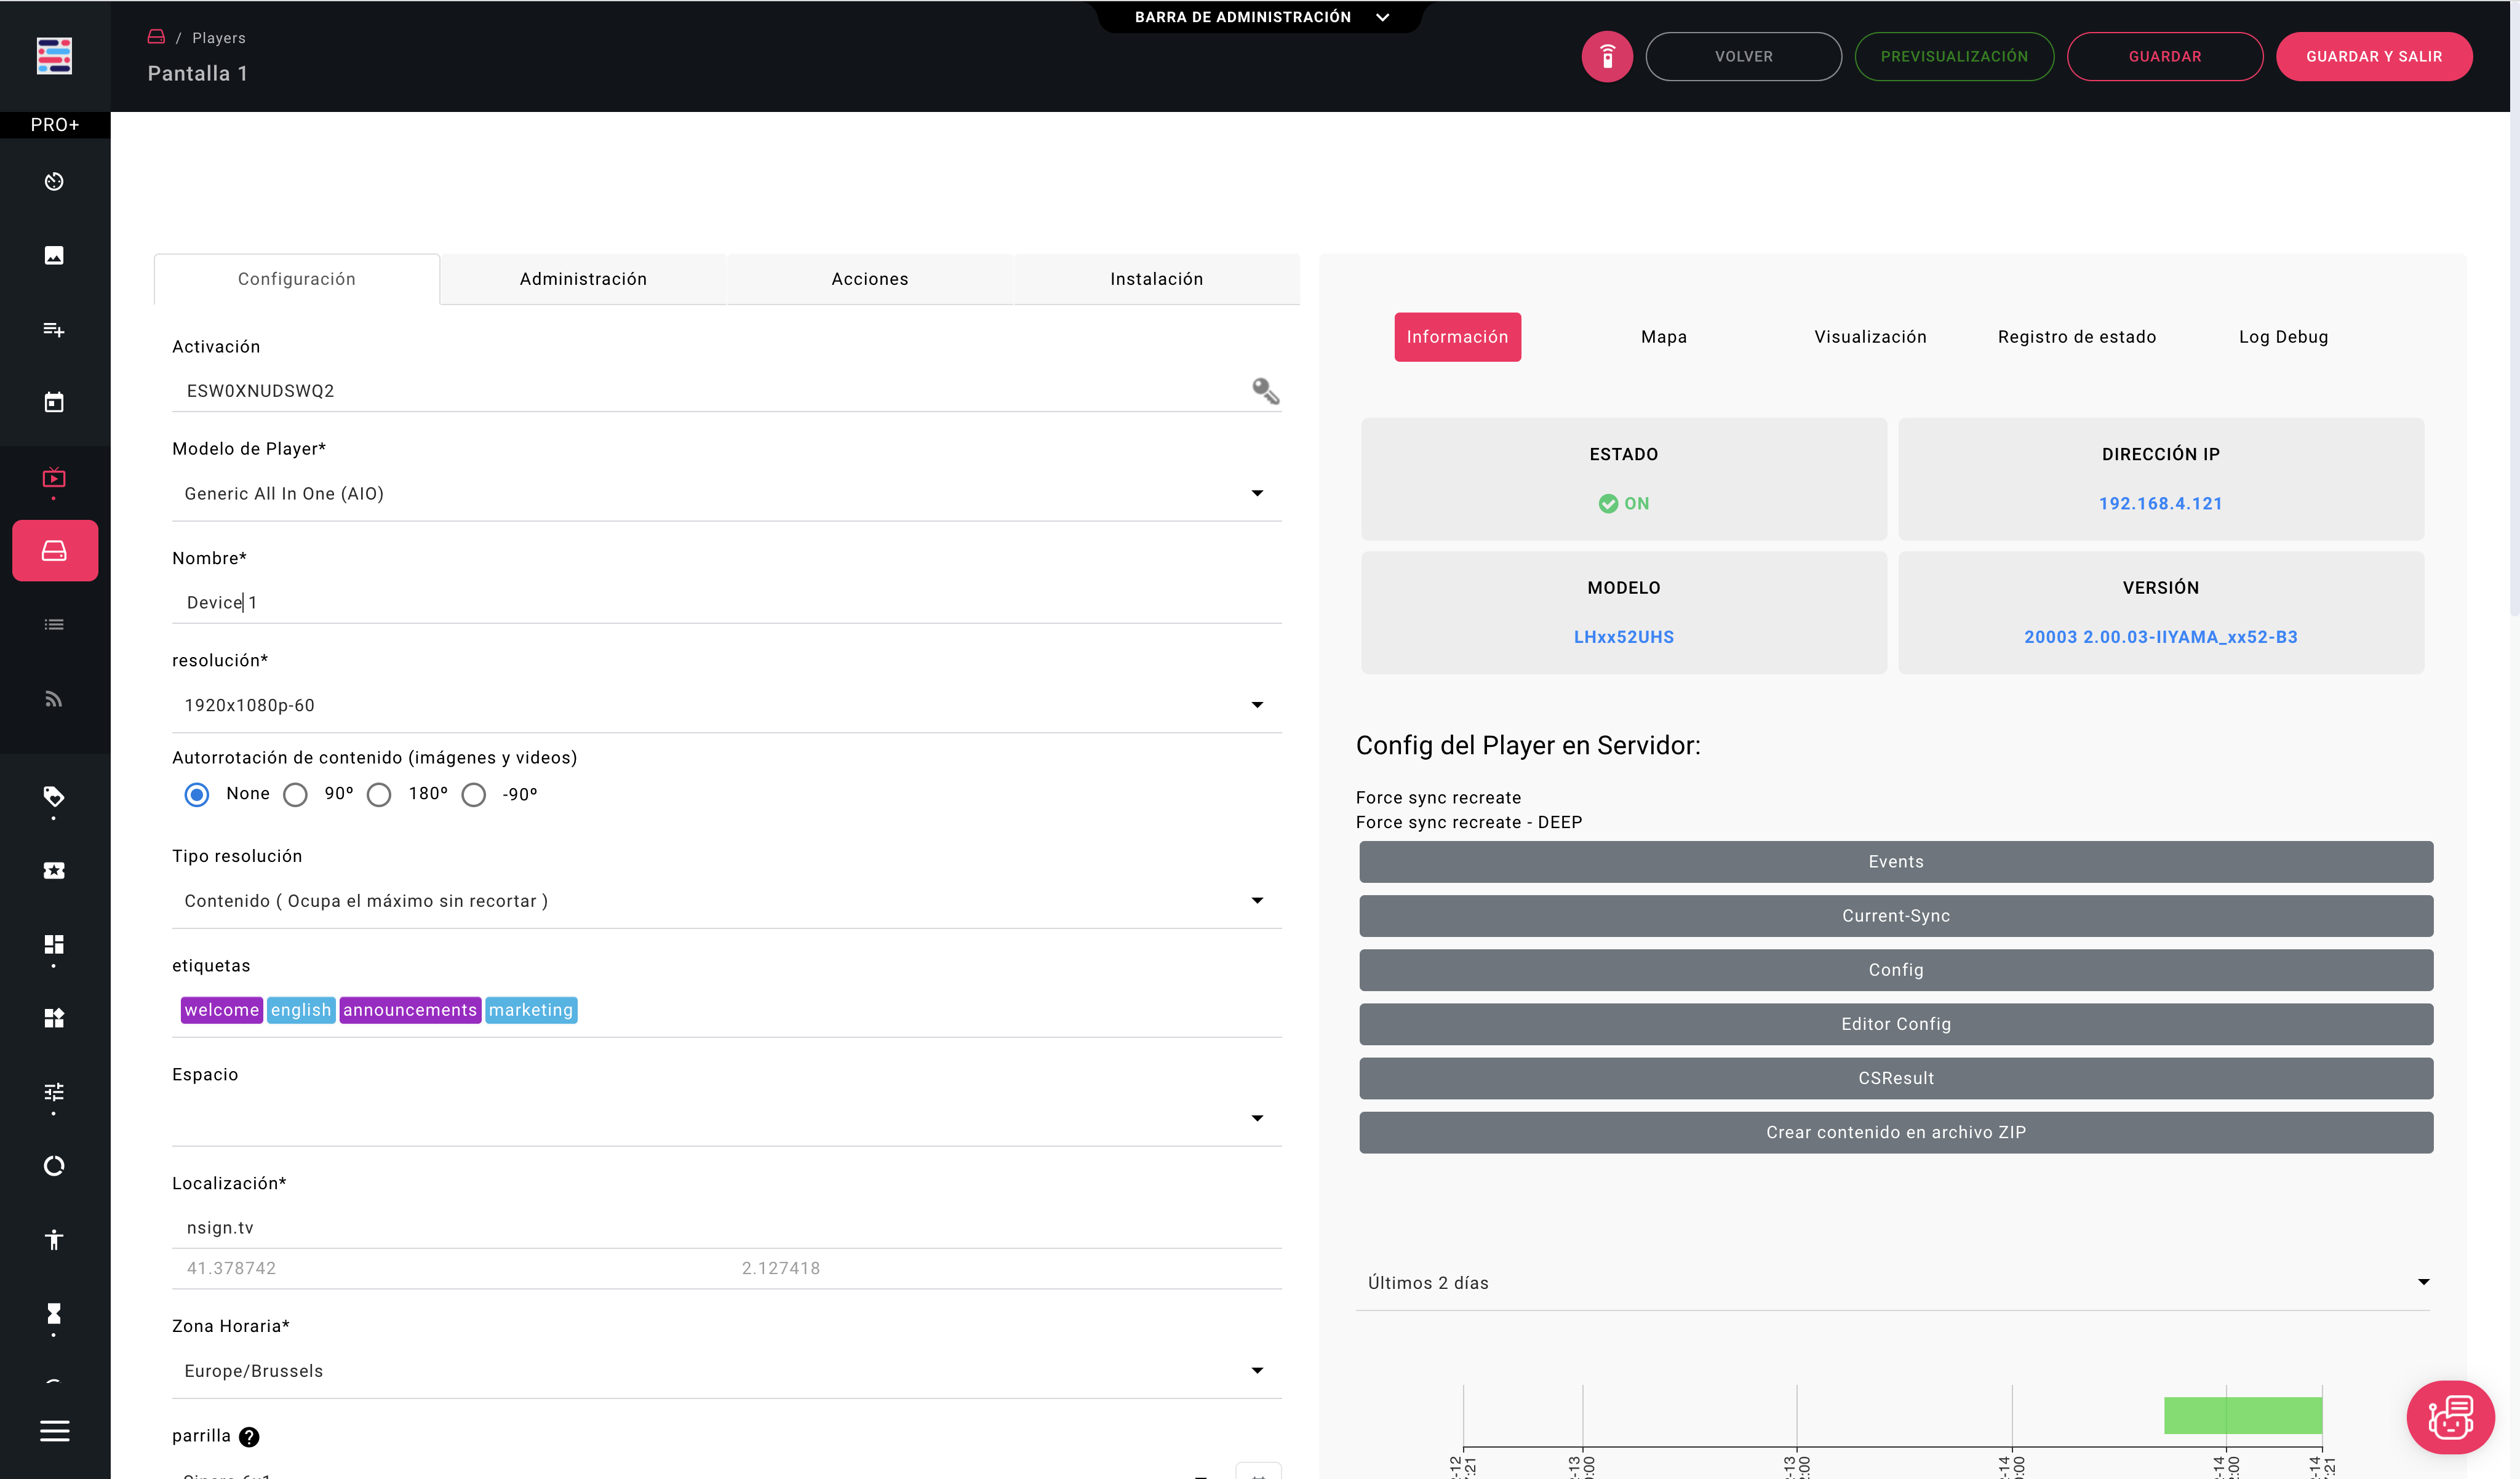
Task: Select 180° autorotation radio button
Action: tap(379, 794)
